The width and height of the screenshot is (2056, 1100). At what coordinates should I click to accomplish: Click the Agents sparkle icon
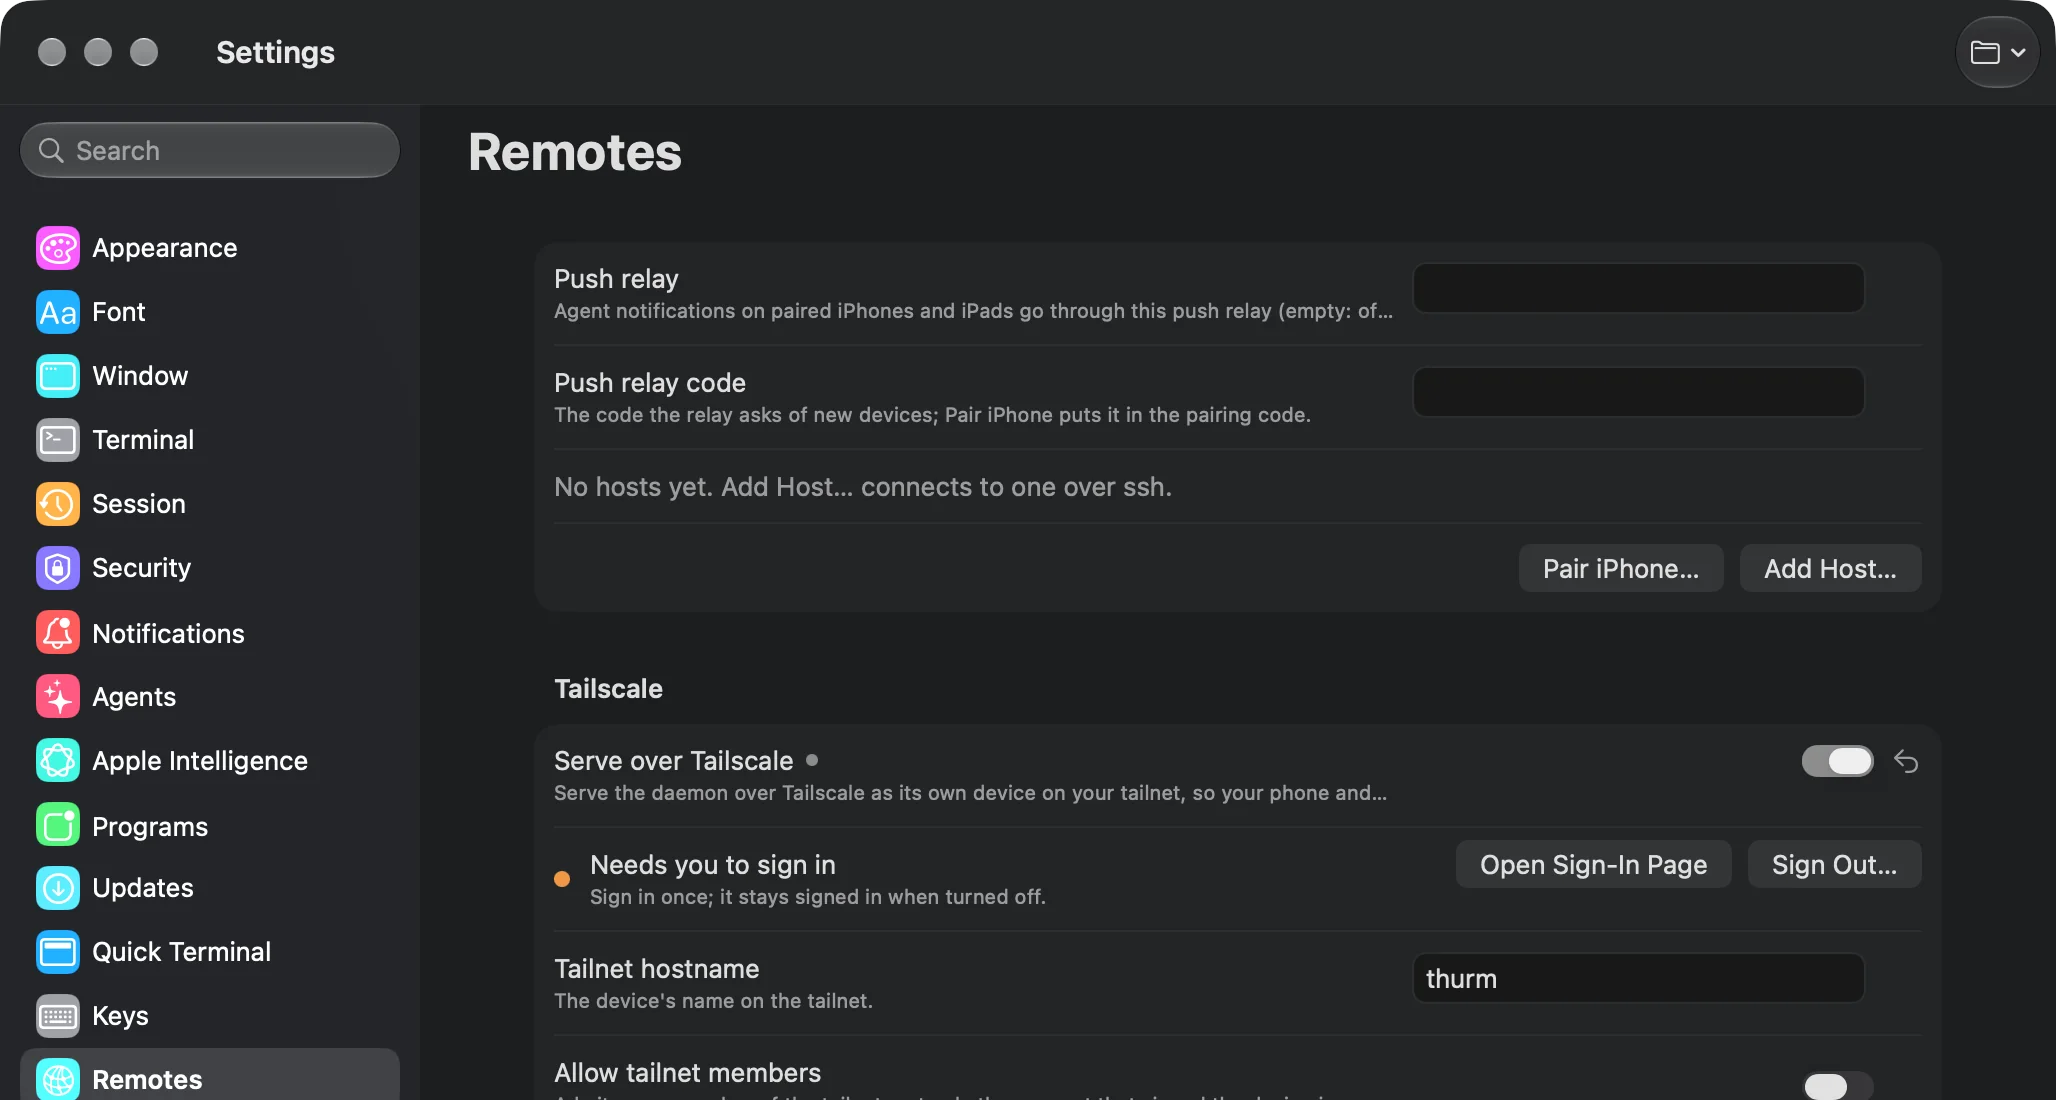point(58,697)
